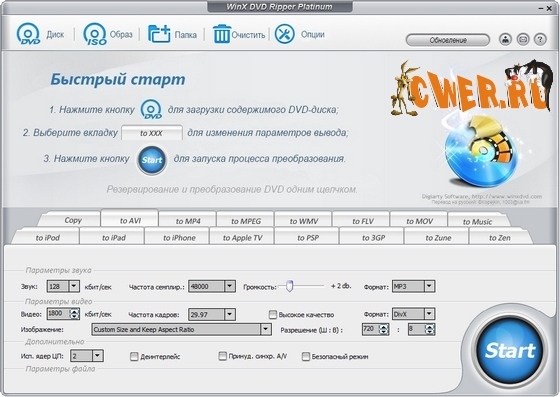Click Громкость volume slider handle
560x397 pixels.
(290, 286)
